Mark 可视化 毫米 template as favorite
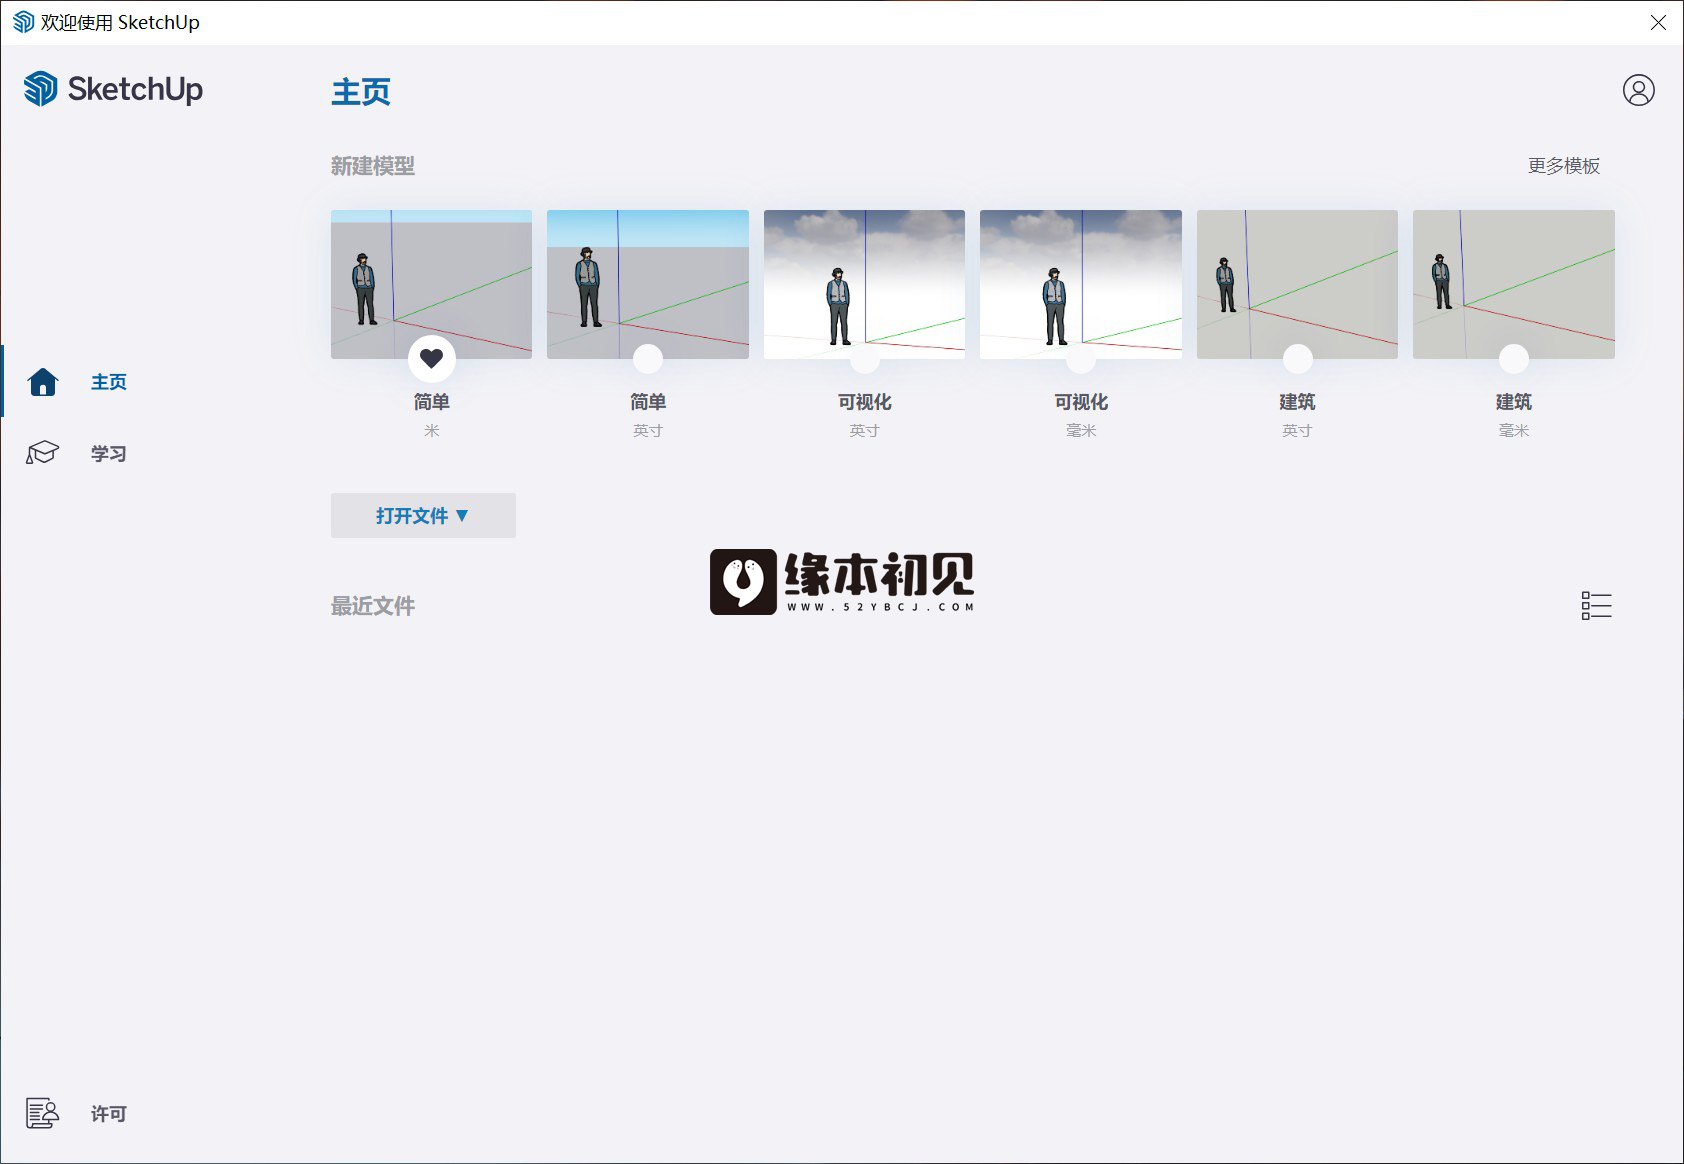Image resolution: width=1684 pixels, height=1164 pixels. pos(1081,358)
